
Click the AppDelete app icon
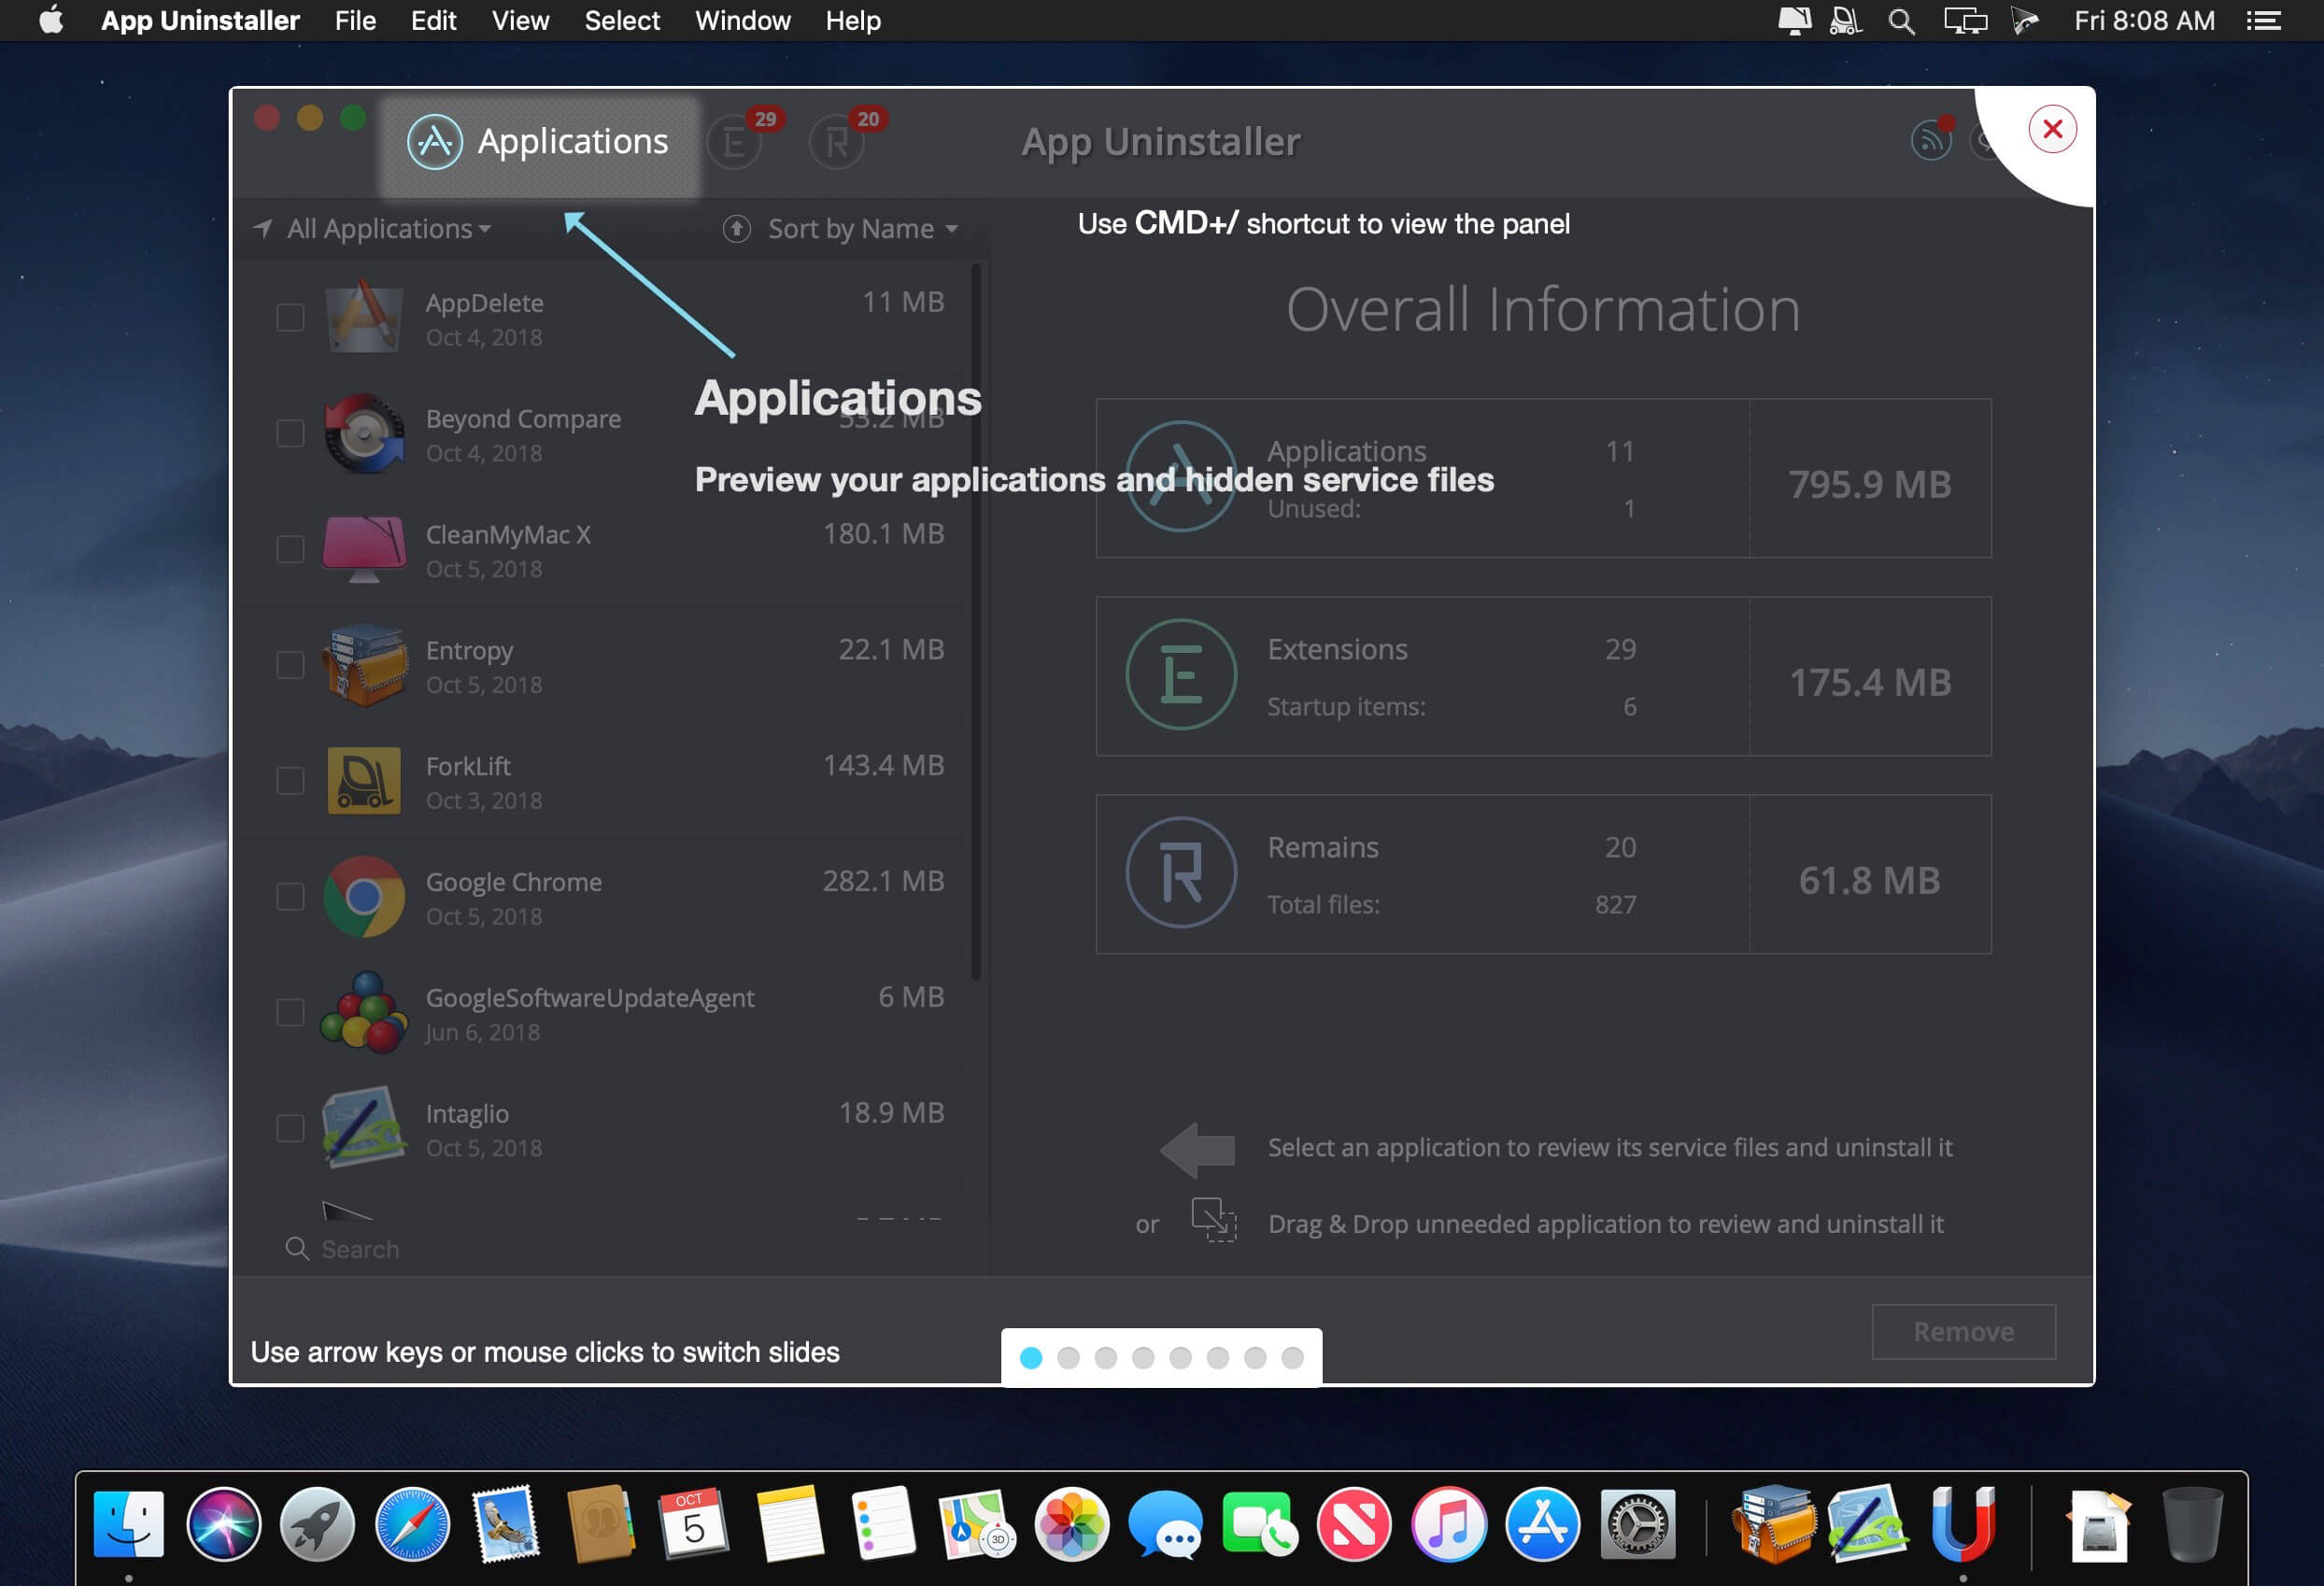(364, 318)
